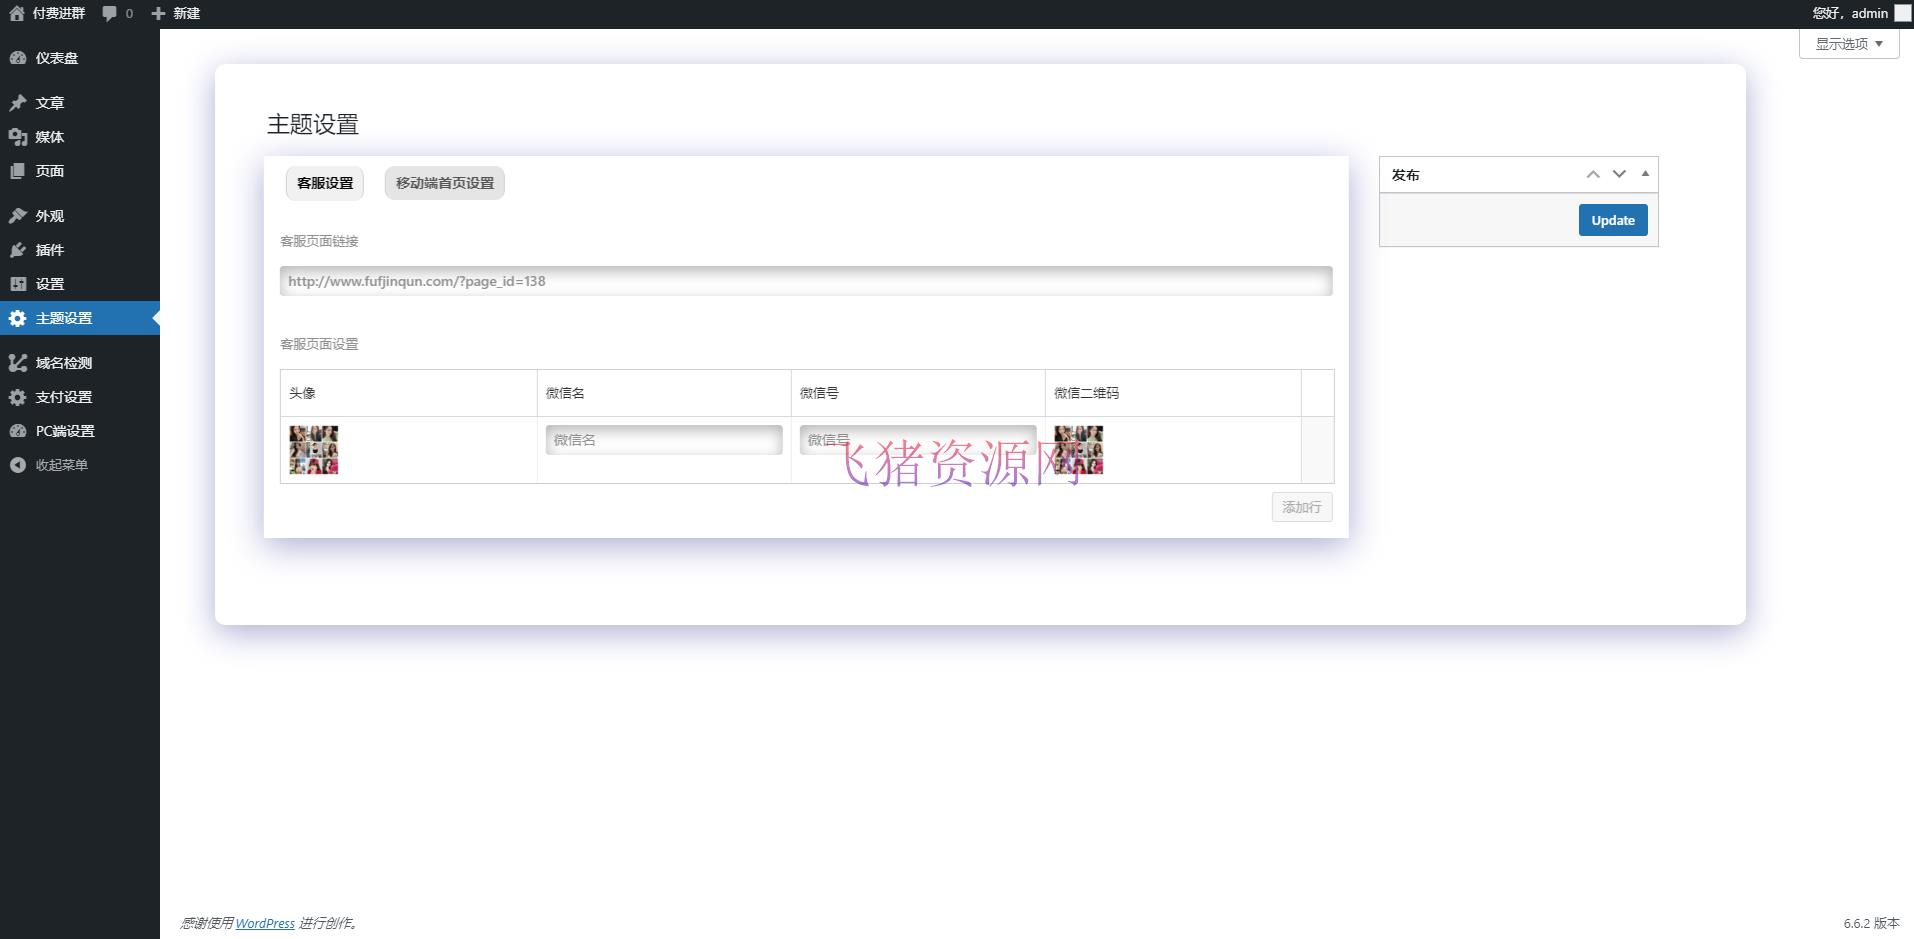Select the 客服设置 tab
Image resolution: width=1914 pixels, height=939 pixels.
click(325, 183)
